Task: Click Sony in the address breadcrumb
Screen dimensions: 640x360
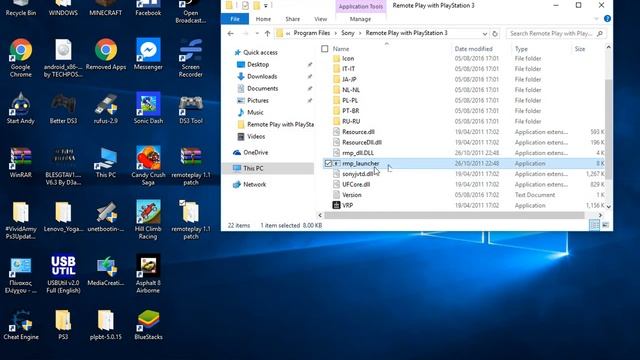Action: click(x=348, y=33)
